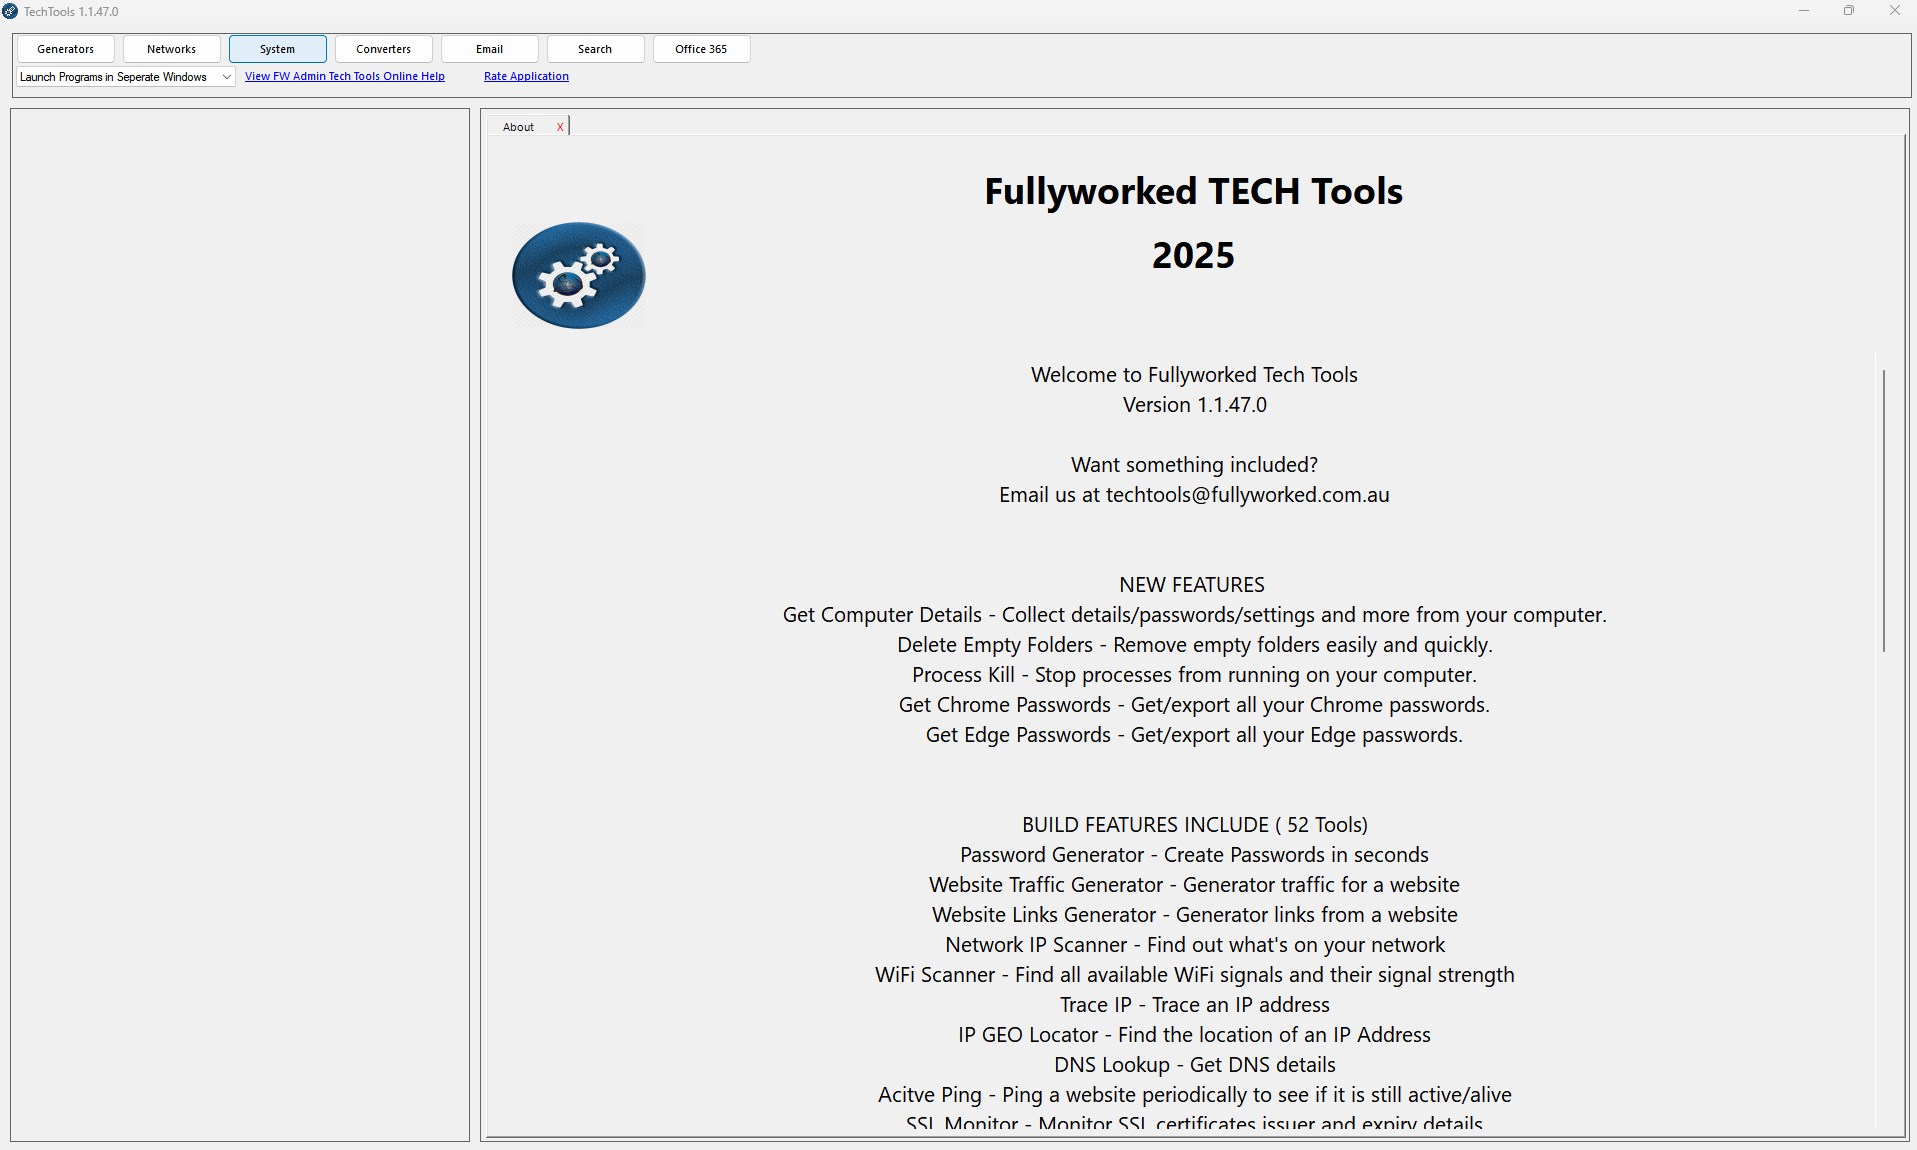1917x1150 pixels.
Task: Restore down the TechTools window
Action: coord(1849,11)
